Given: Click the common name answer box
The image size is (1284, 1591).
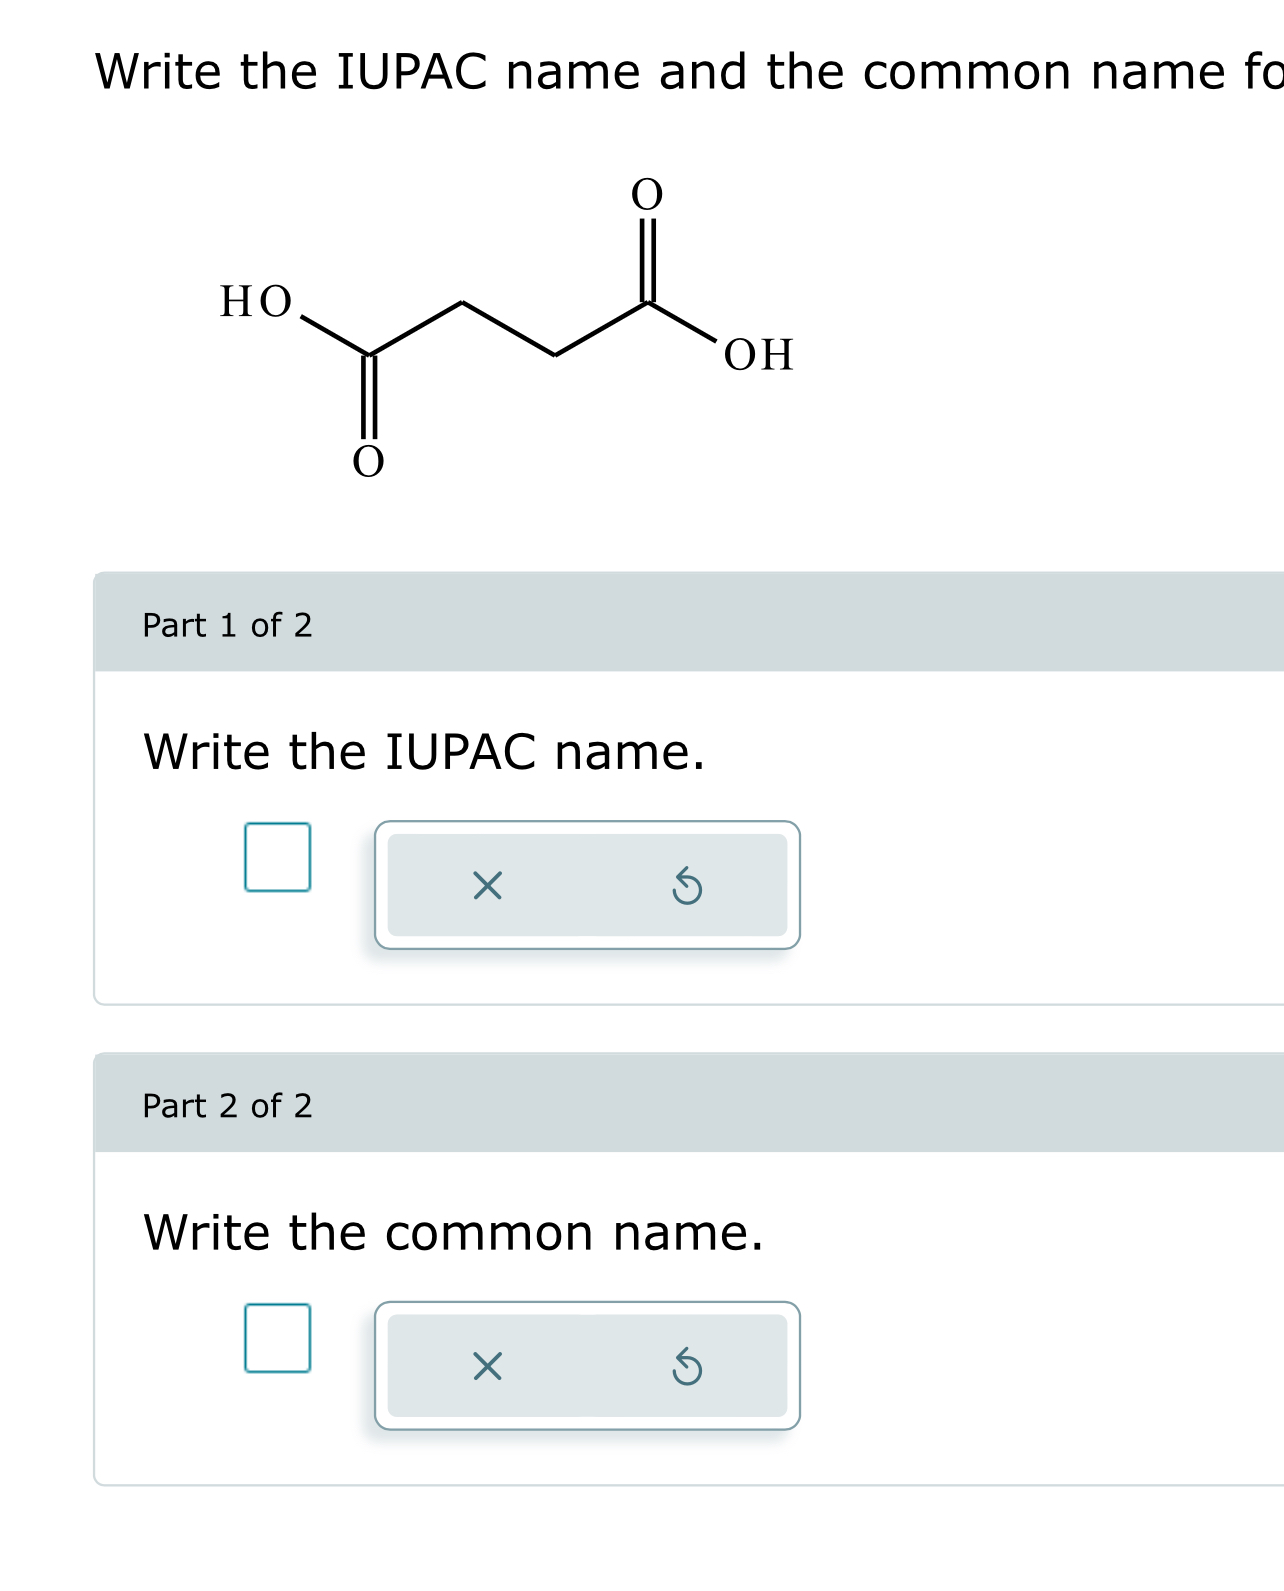Looking at the screenshot, I should click(x=277, y=1338).
